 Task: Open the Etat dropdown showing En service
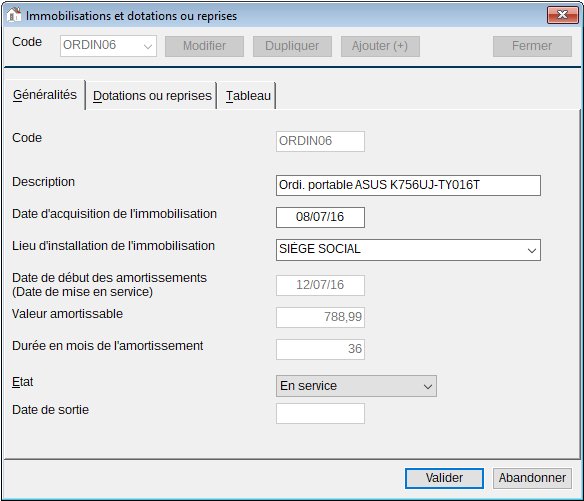click(x=356, y=386)
